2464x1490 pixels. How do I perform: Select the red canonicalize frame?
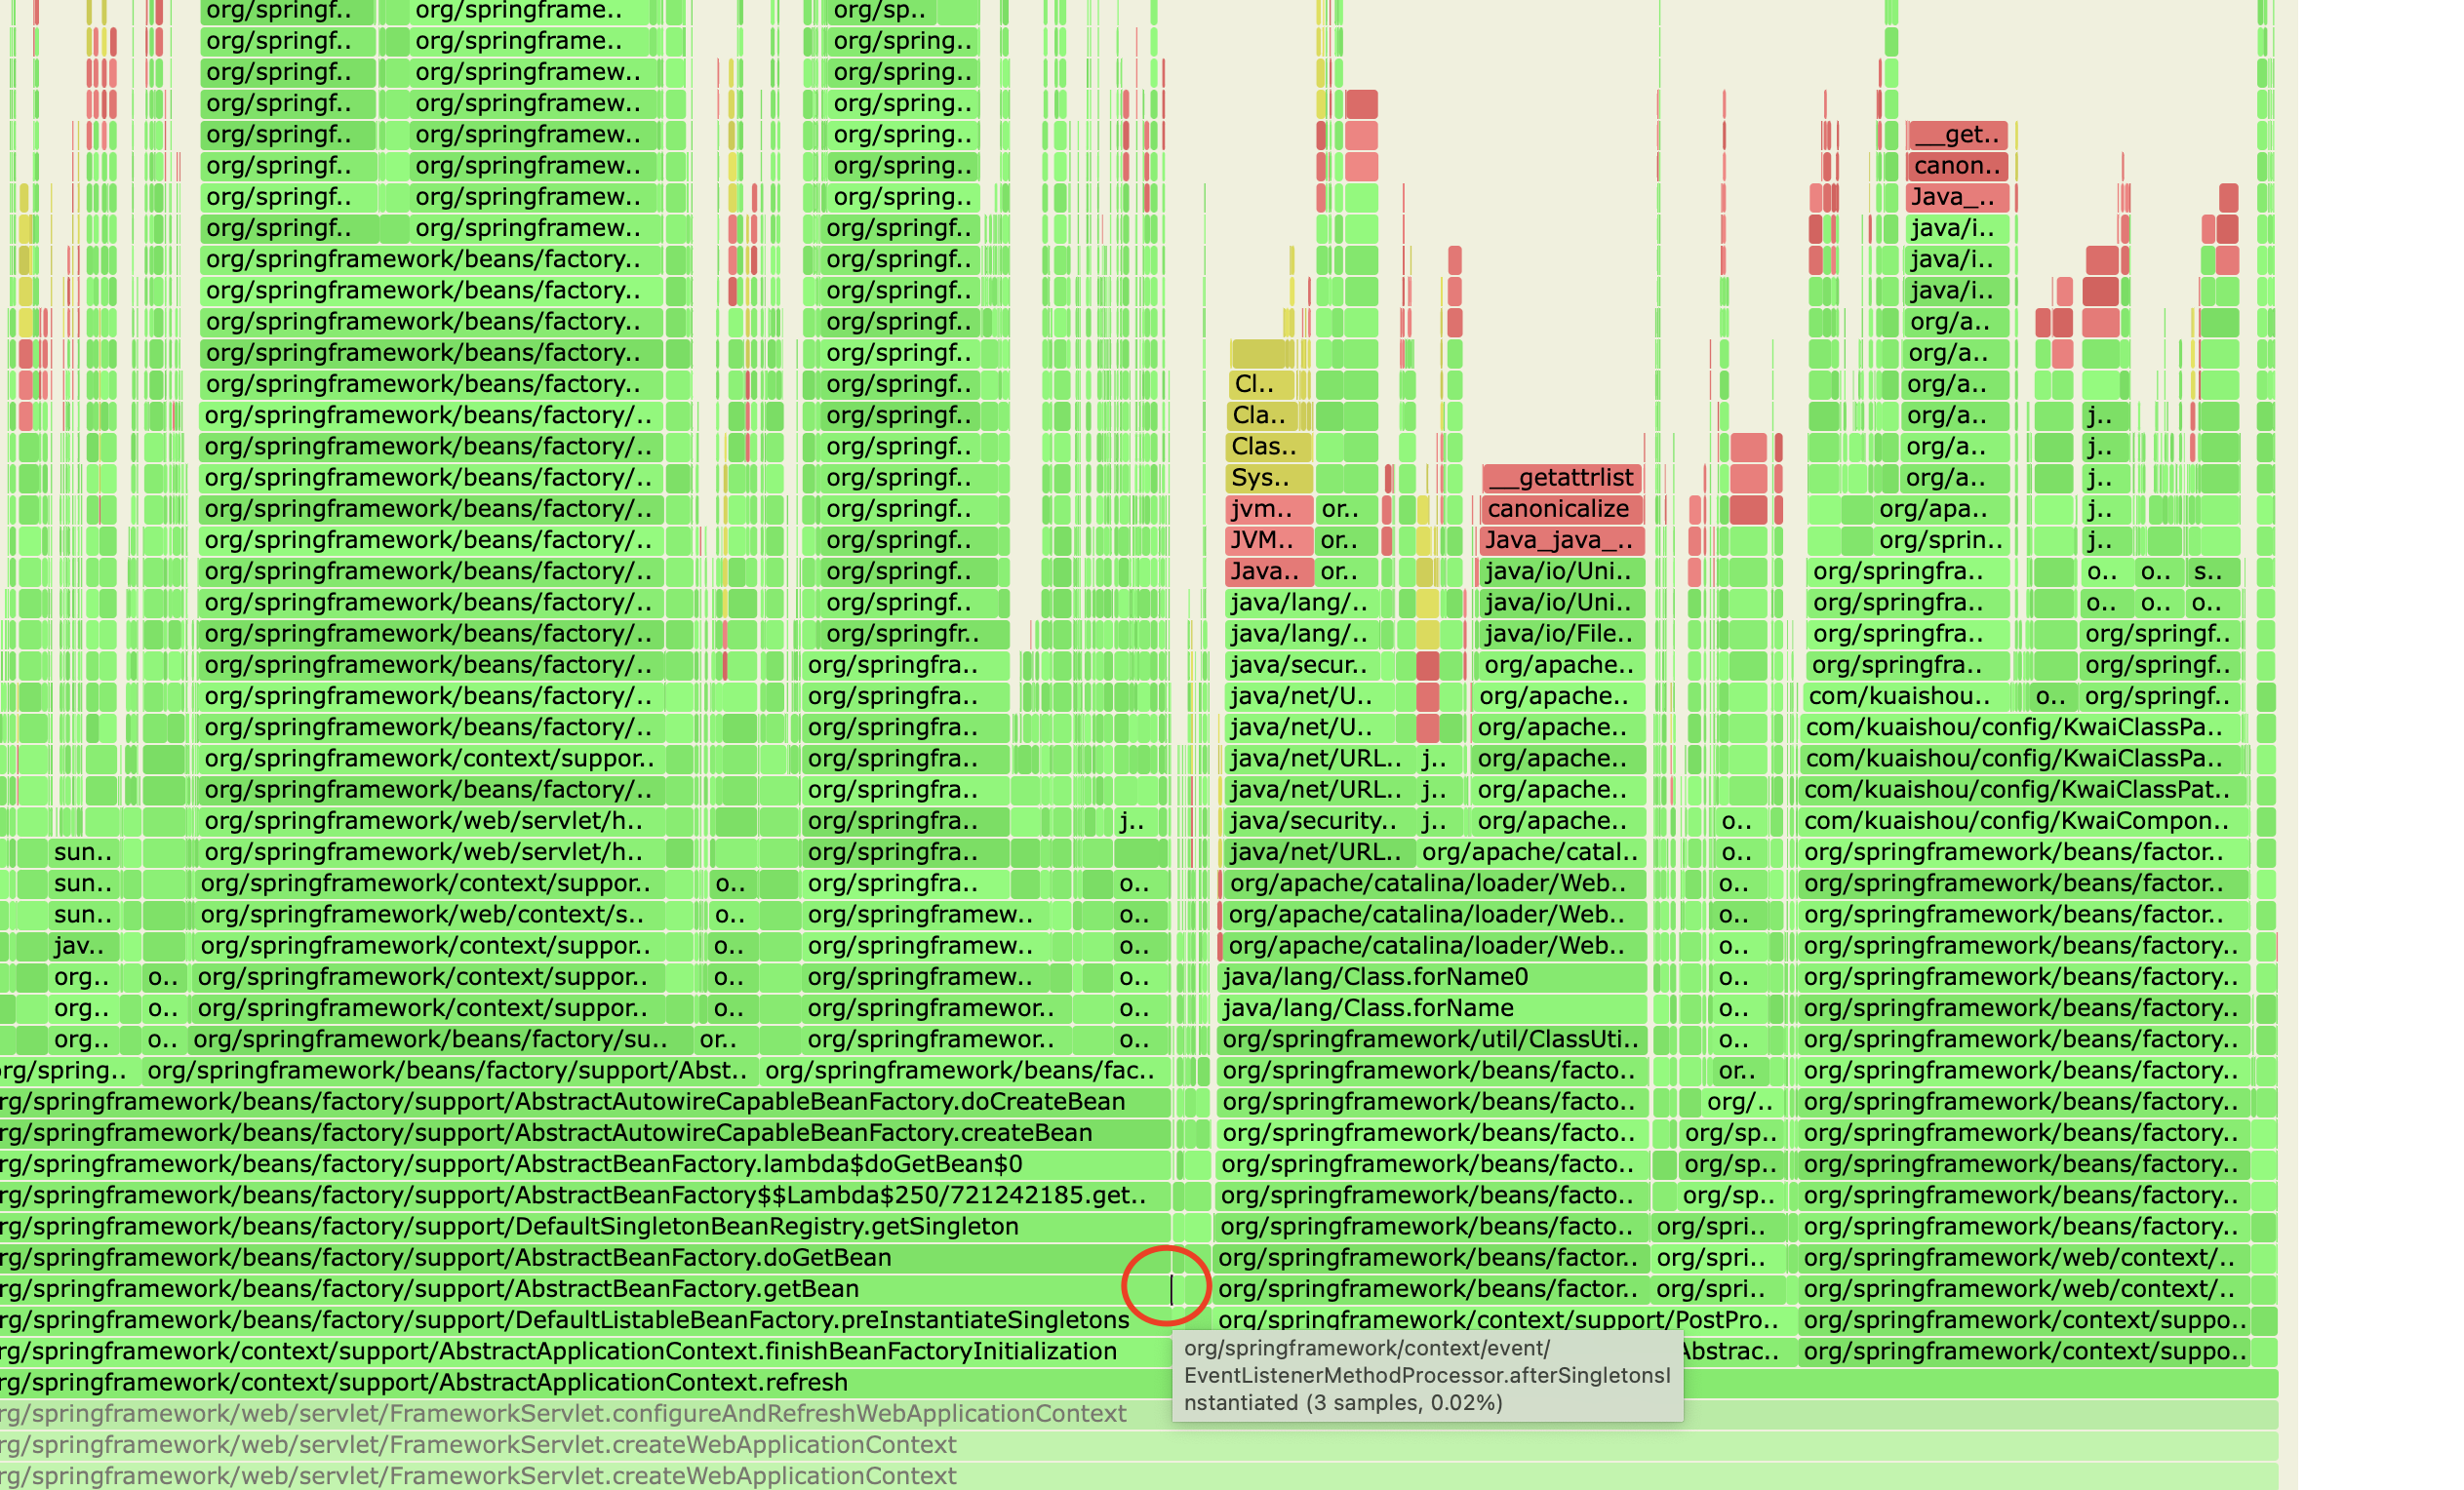tap(1560, 509)
